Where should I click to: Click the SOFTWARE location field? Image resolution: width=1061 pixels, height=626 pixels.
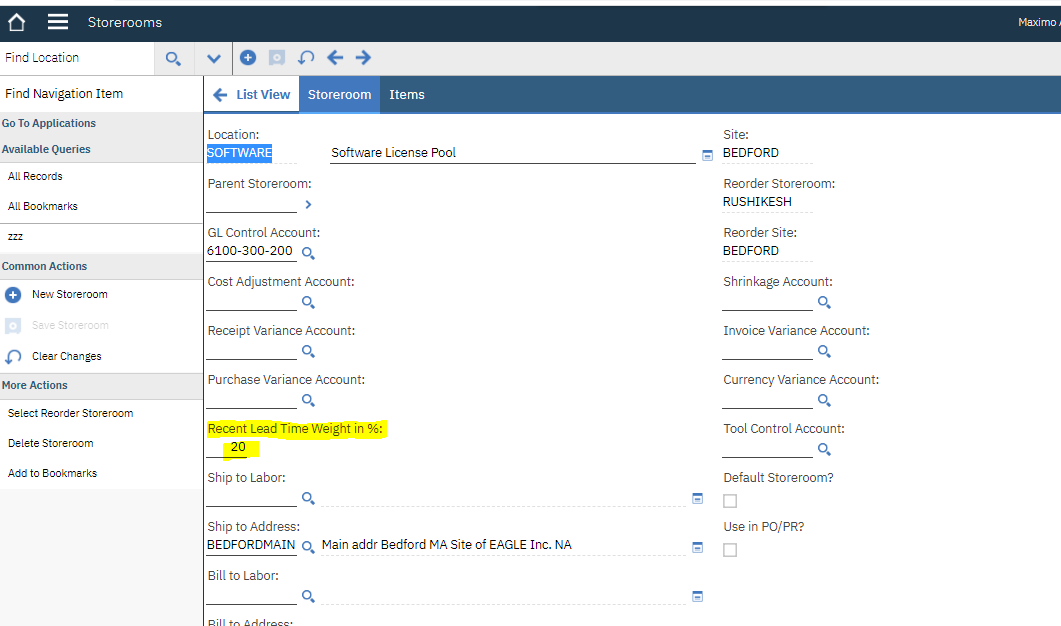click(251, 153)
